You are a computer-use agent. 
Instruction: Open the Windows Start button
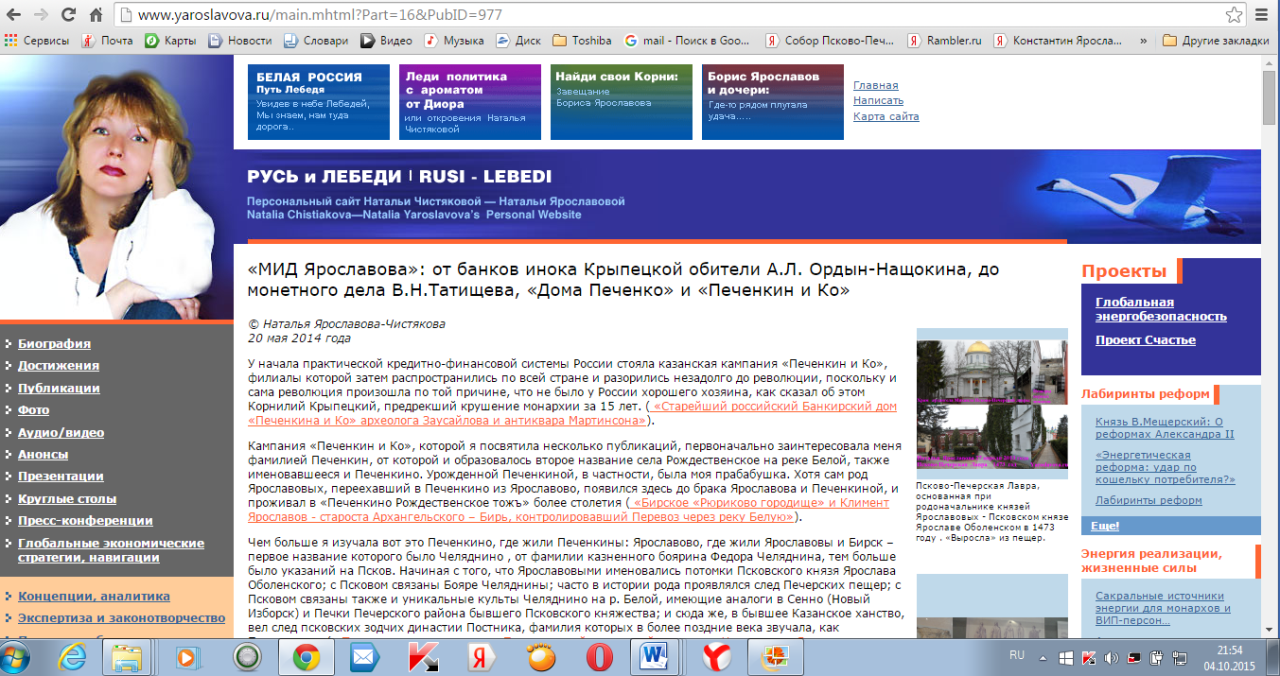click(x=16, y=657)
